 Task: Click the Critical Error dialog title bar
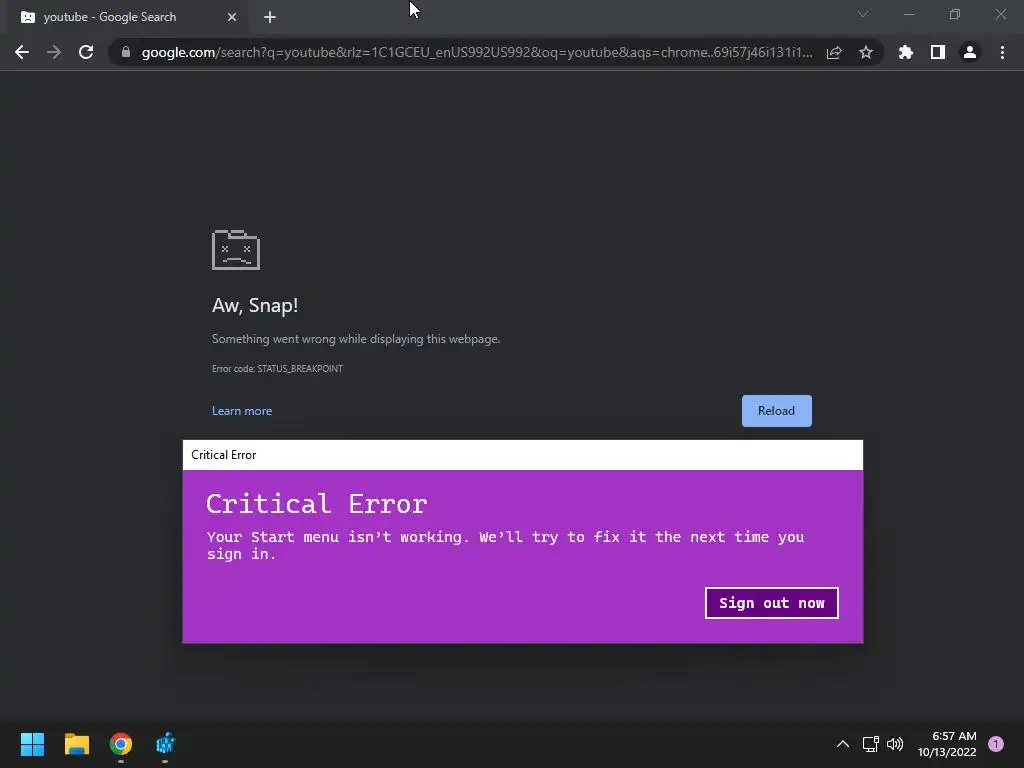(522, 455)
